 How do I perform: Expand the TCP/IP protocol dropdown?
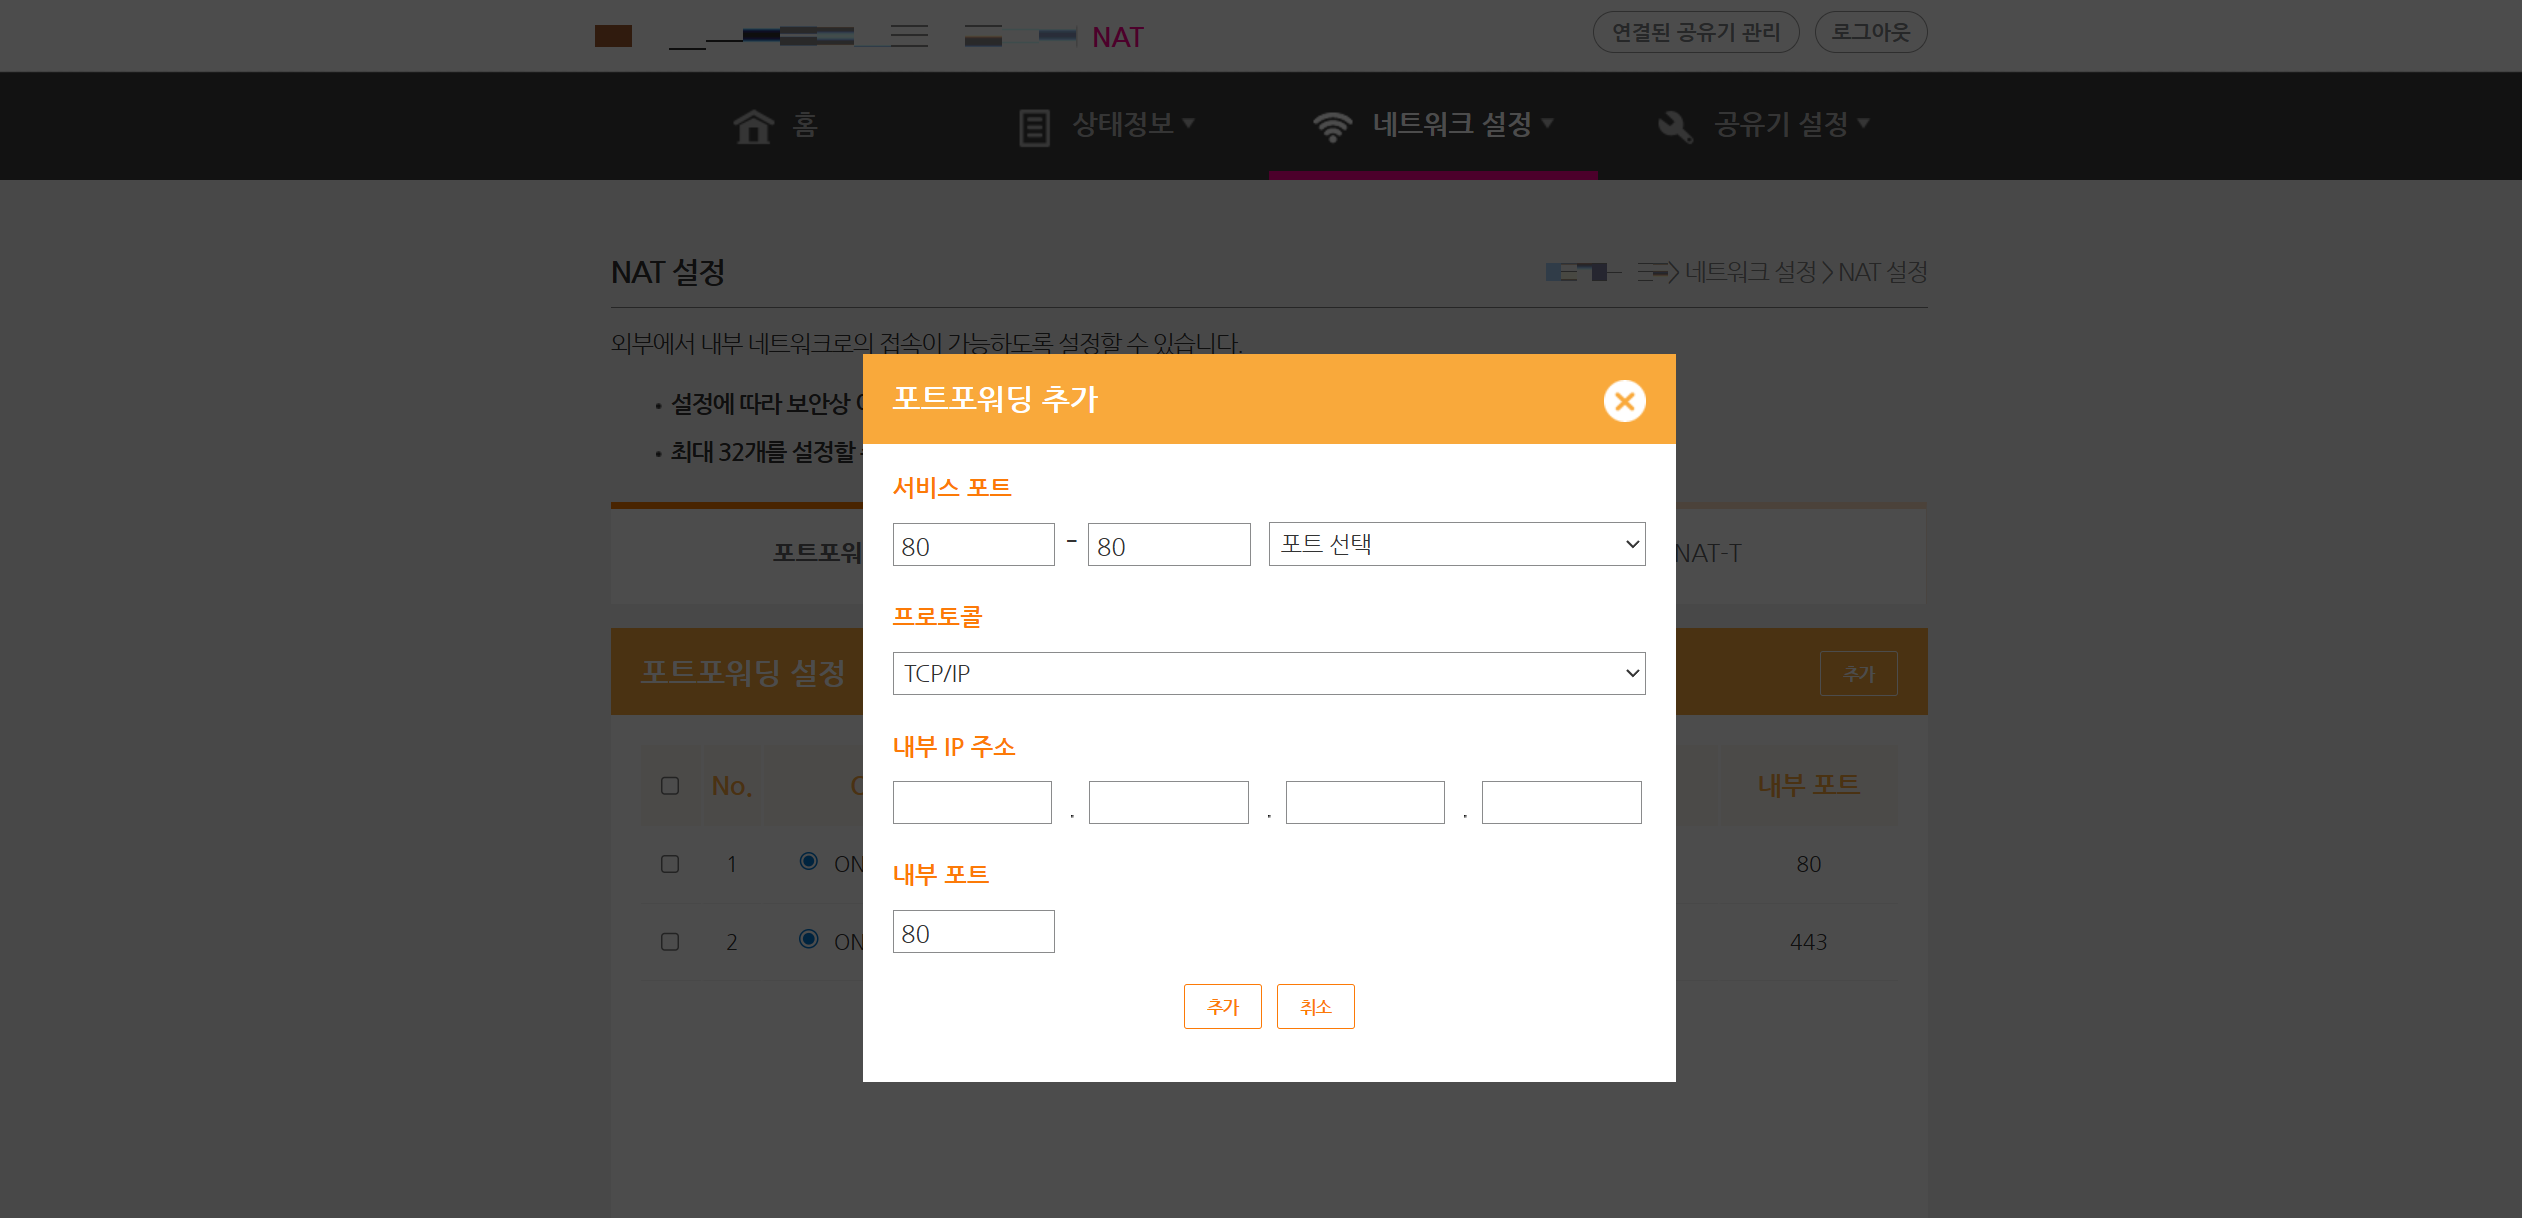point(1268,673)
